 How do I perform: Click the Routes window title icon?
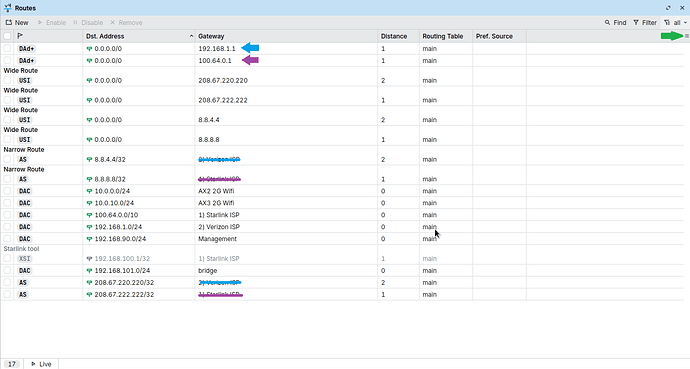tap(7, 8)
